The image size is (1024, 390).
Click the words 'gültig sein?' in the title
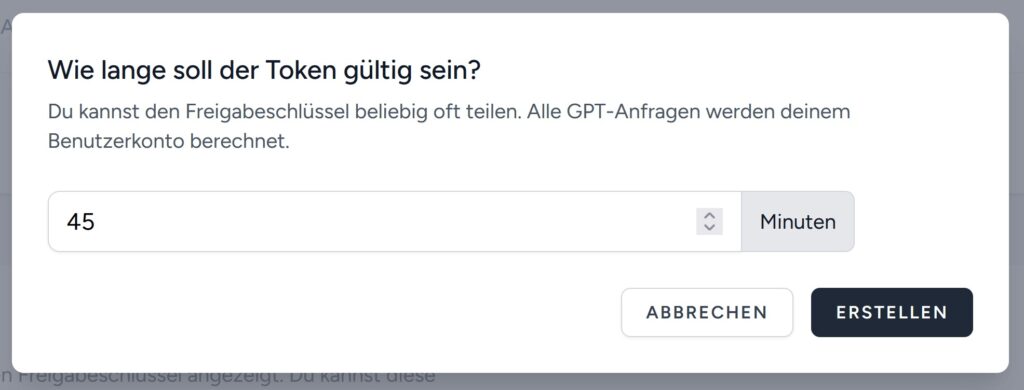411,71
